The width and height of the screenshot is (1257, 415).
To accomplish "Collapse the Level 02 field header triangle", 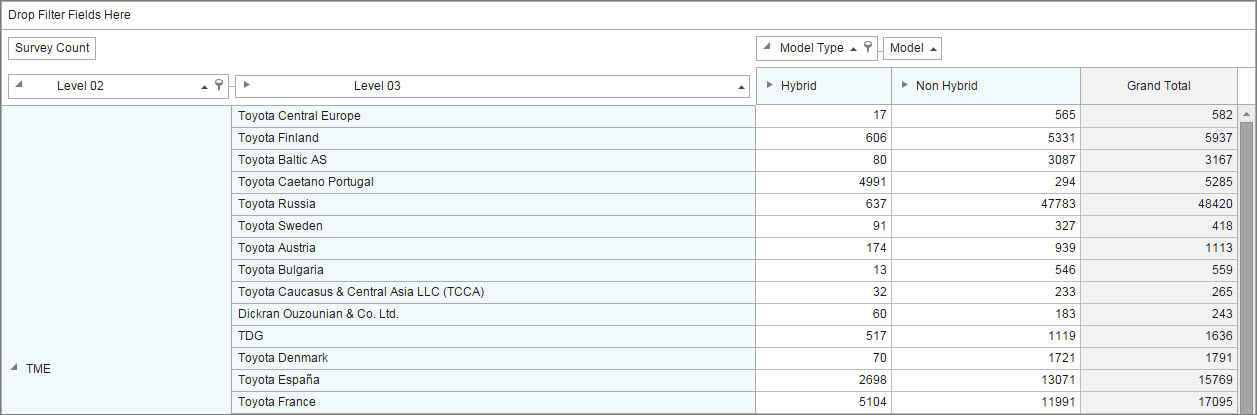I will pos(19,84).
